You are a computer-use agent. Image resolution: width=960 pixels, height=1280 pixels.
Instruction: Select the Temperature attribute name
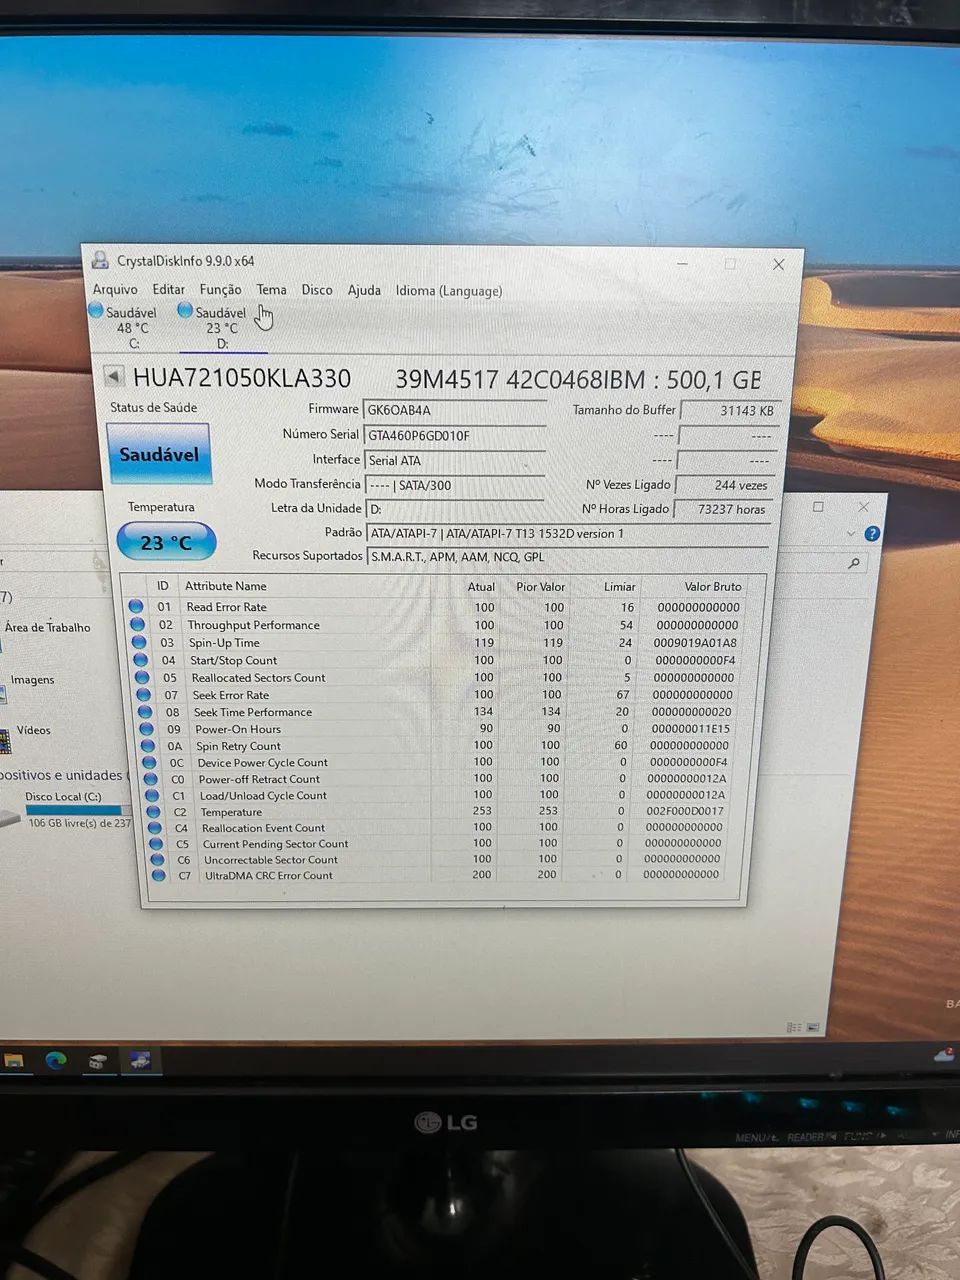point(231,812)
